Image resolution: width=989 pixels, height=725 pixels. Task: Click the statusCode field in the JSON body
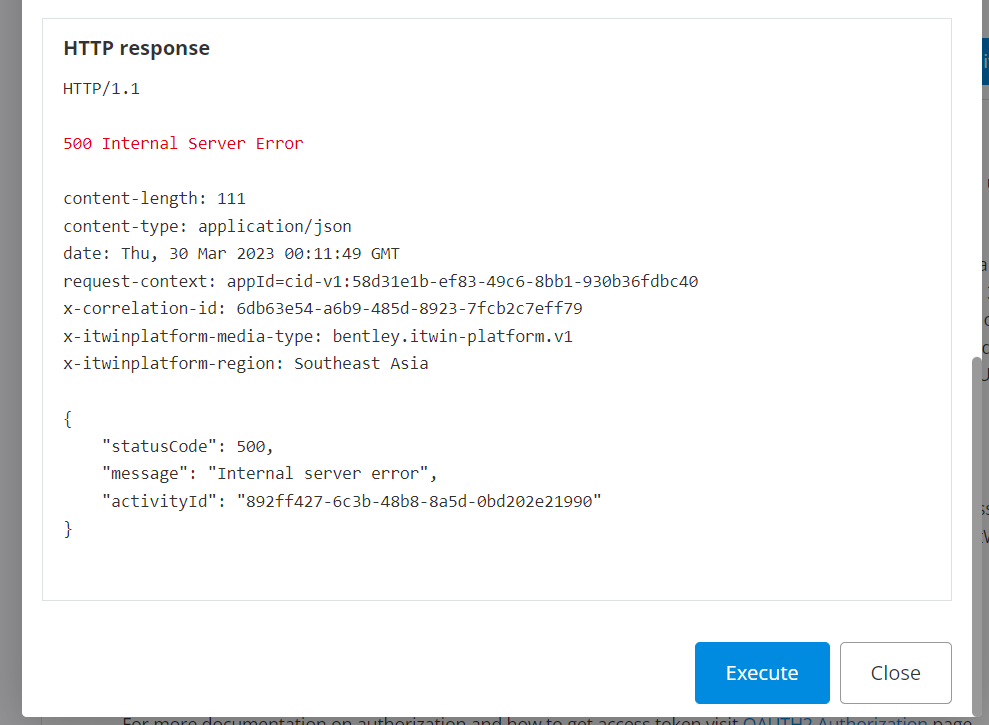point(158,445)
